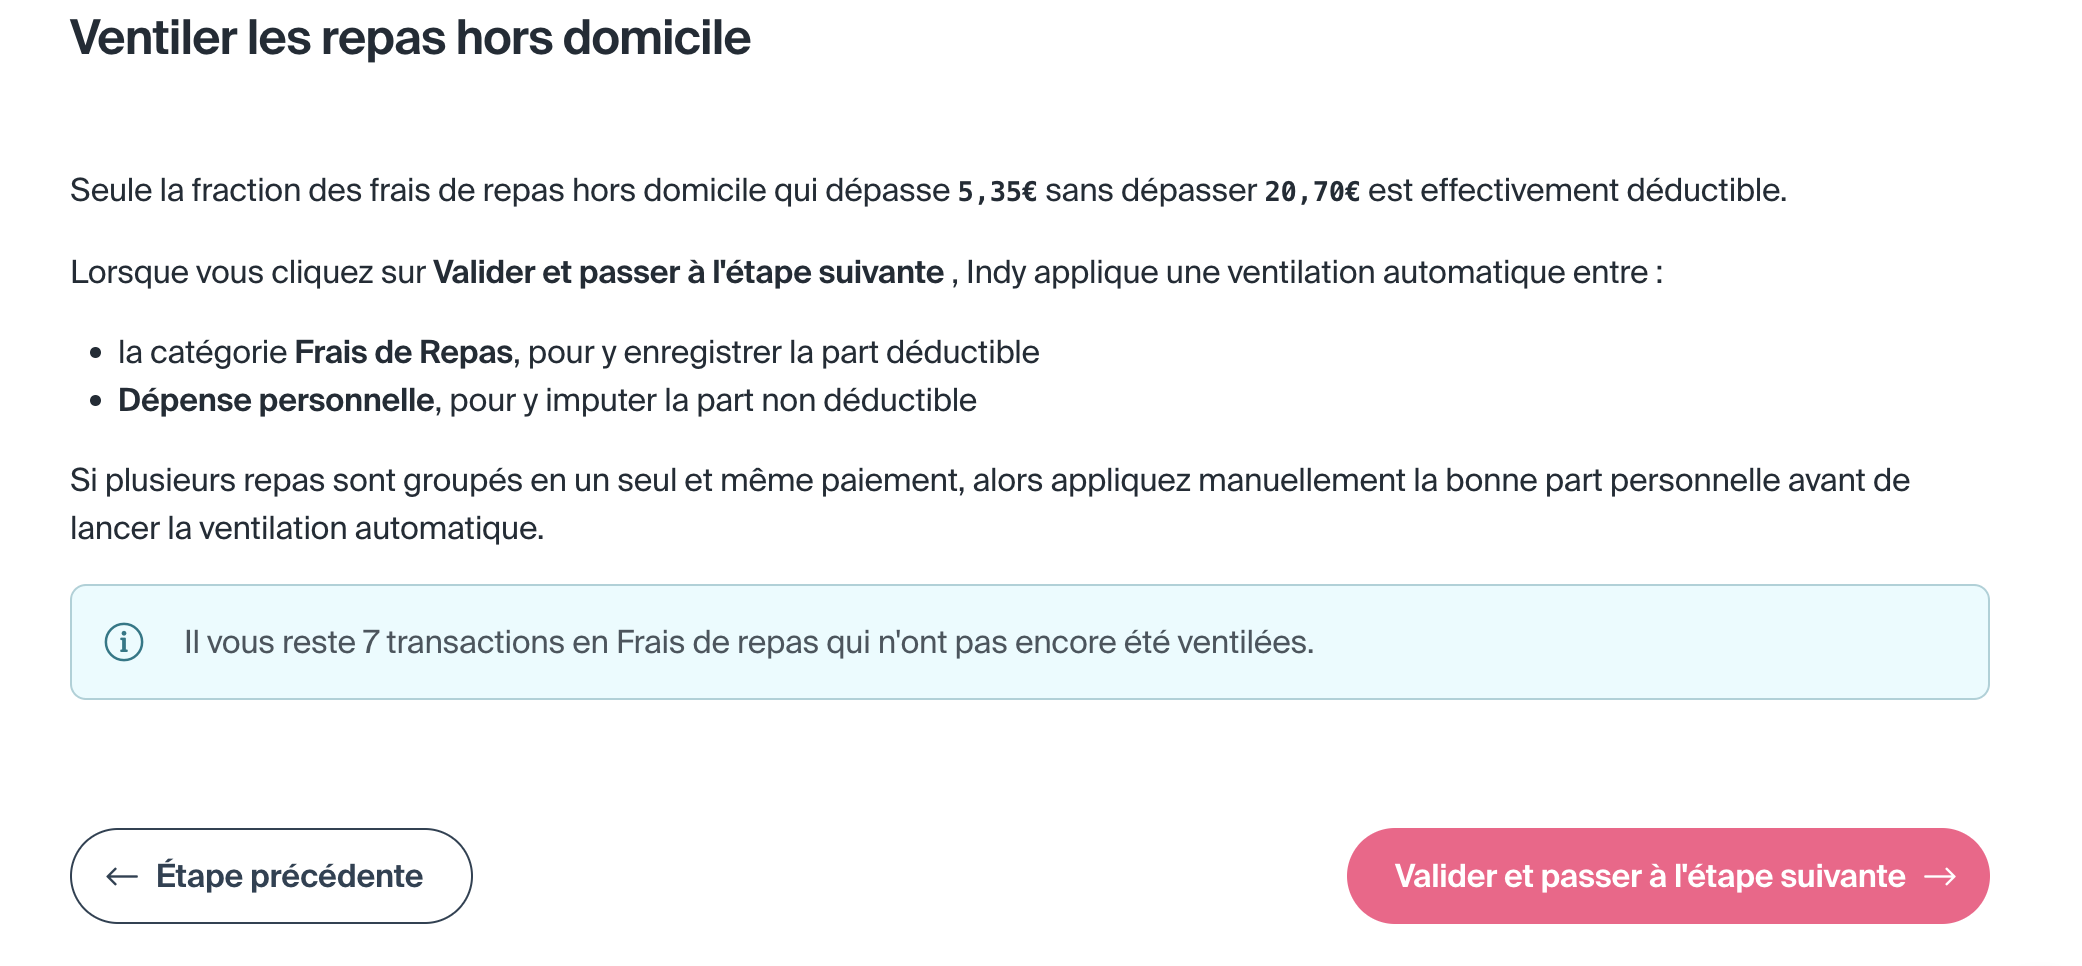Click the bullet point before Dépense personnelle
Image resolution: width=2082 pixels, height=966 pixels.
[96, 401]
